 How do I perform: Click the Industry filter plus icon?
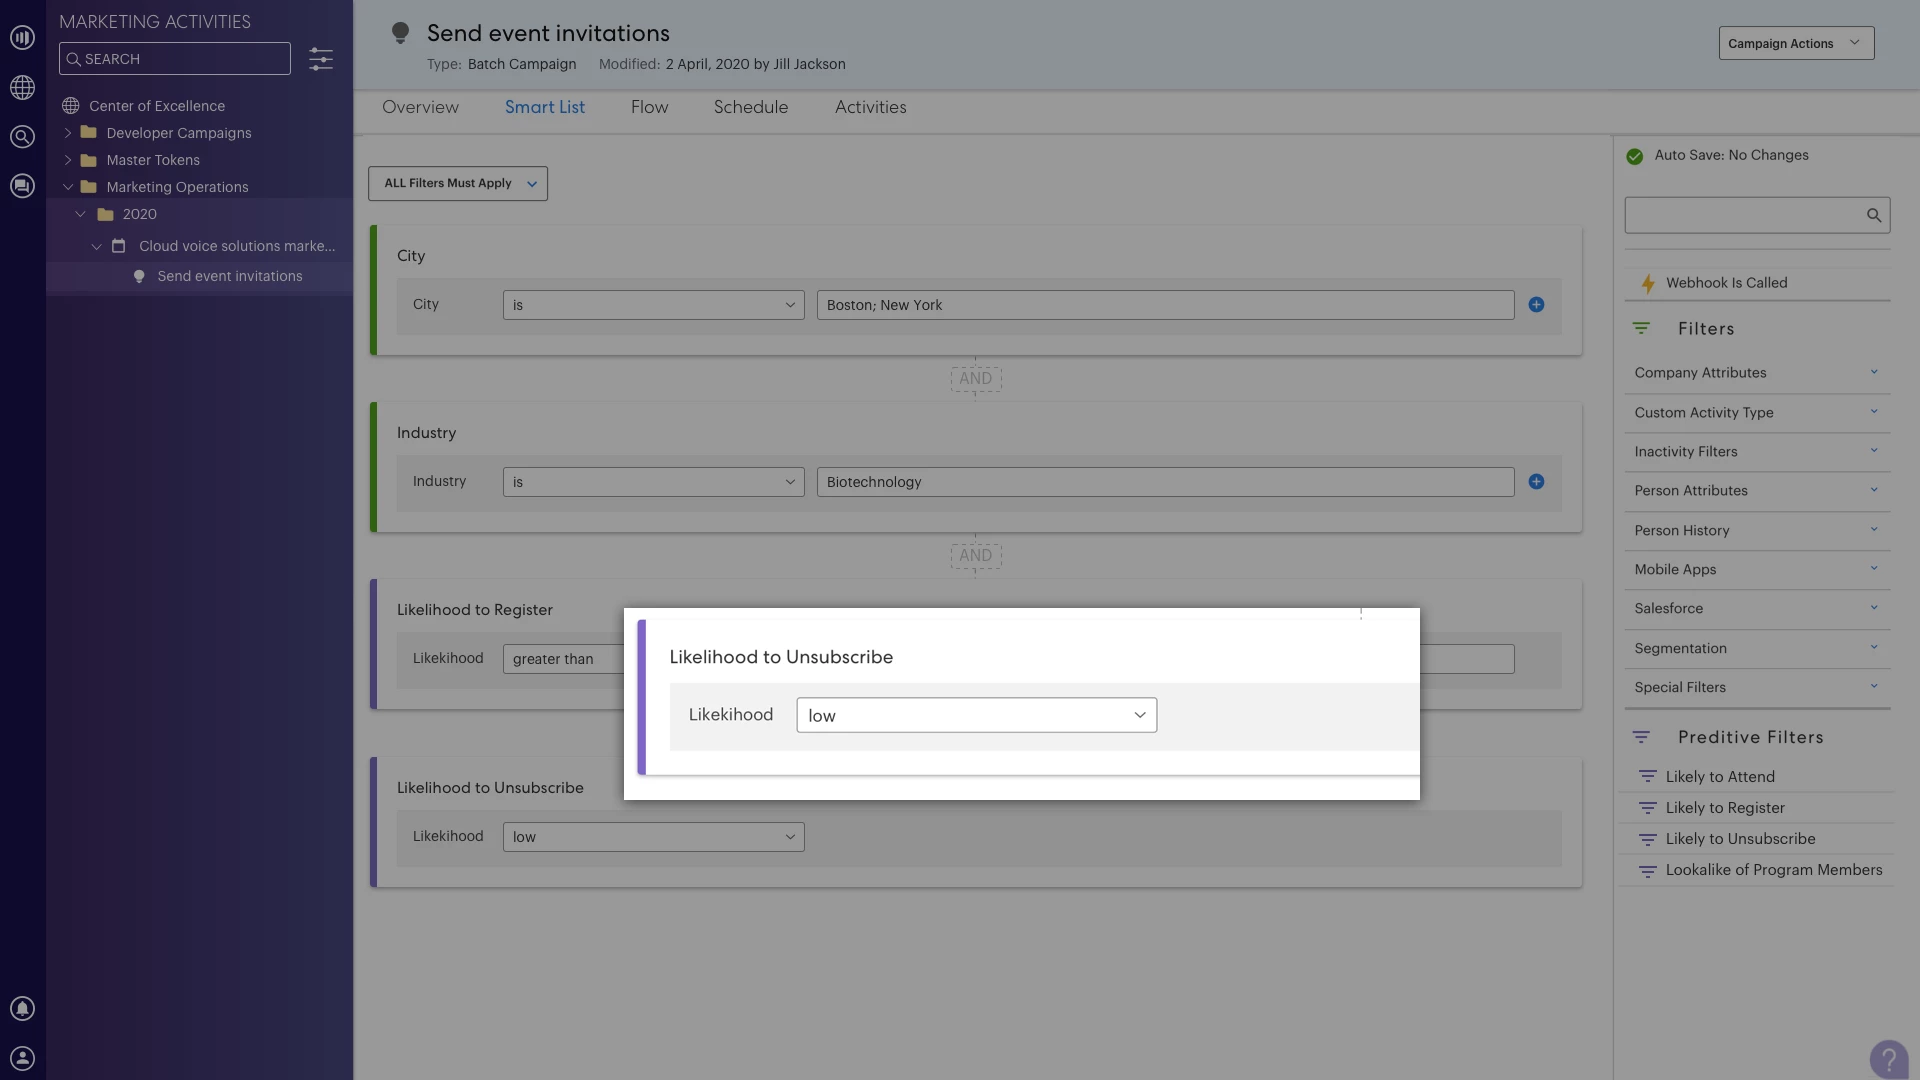tap(1536, 482)
